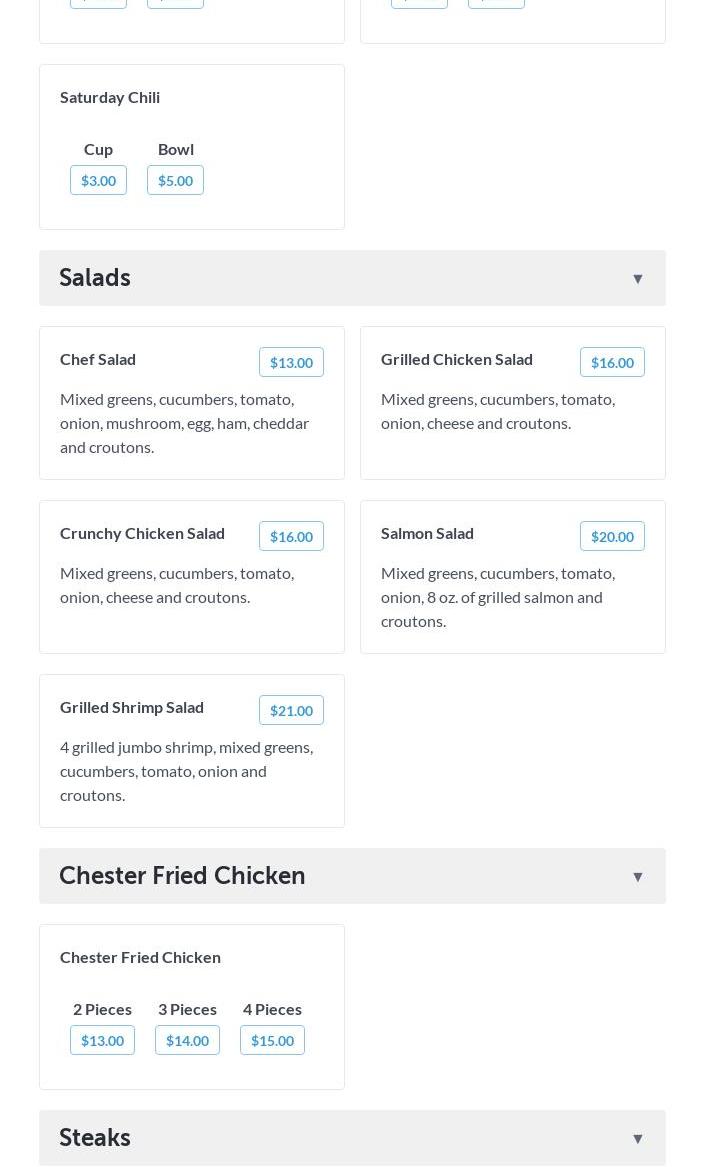Choose 4 Pieces chicken for $15.00
705x1167 pixels.
[272, 1041]
